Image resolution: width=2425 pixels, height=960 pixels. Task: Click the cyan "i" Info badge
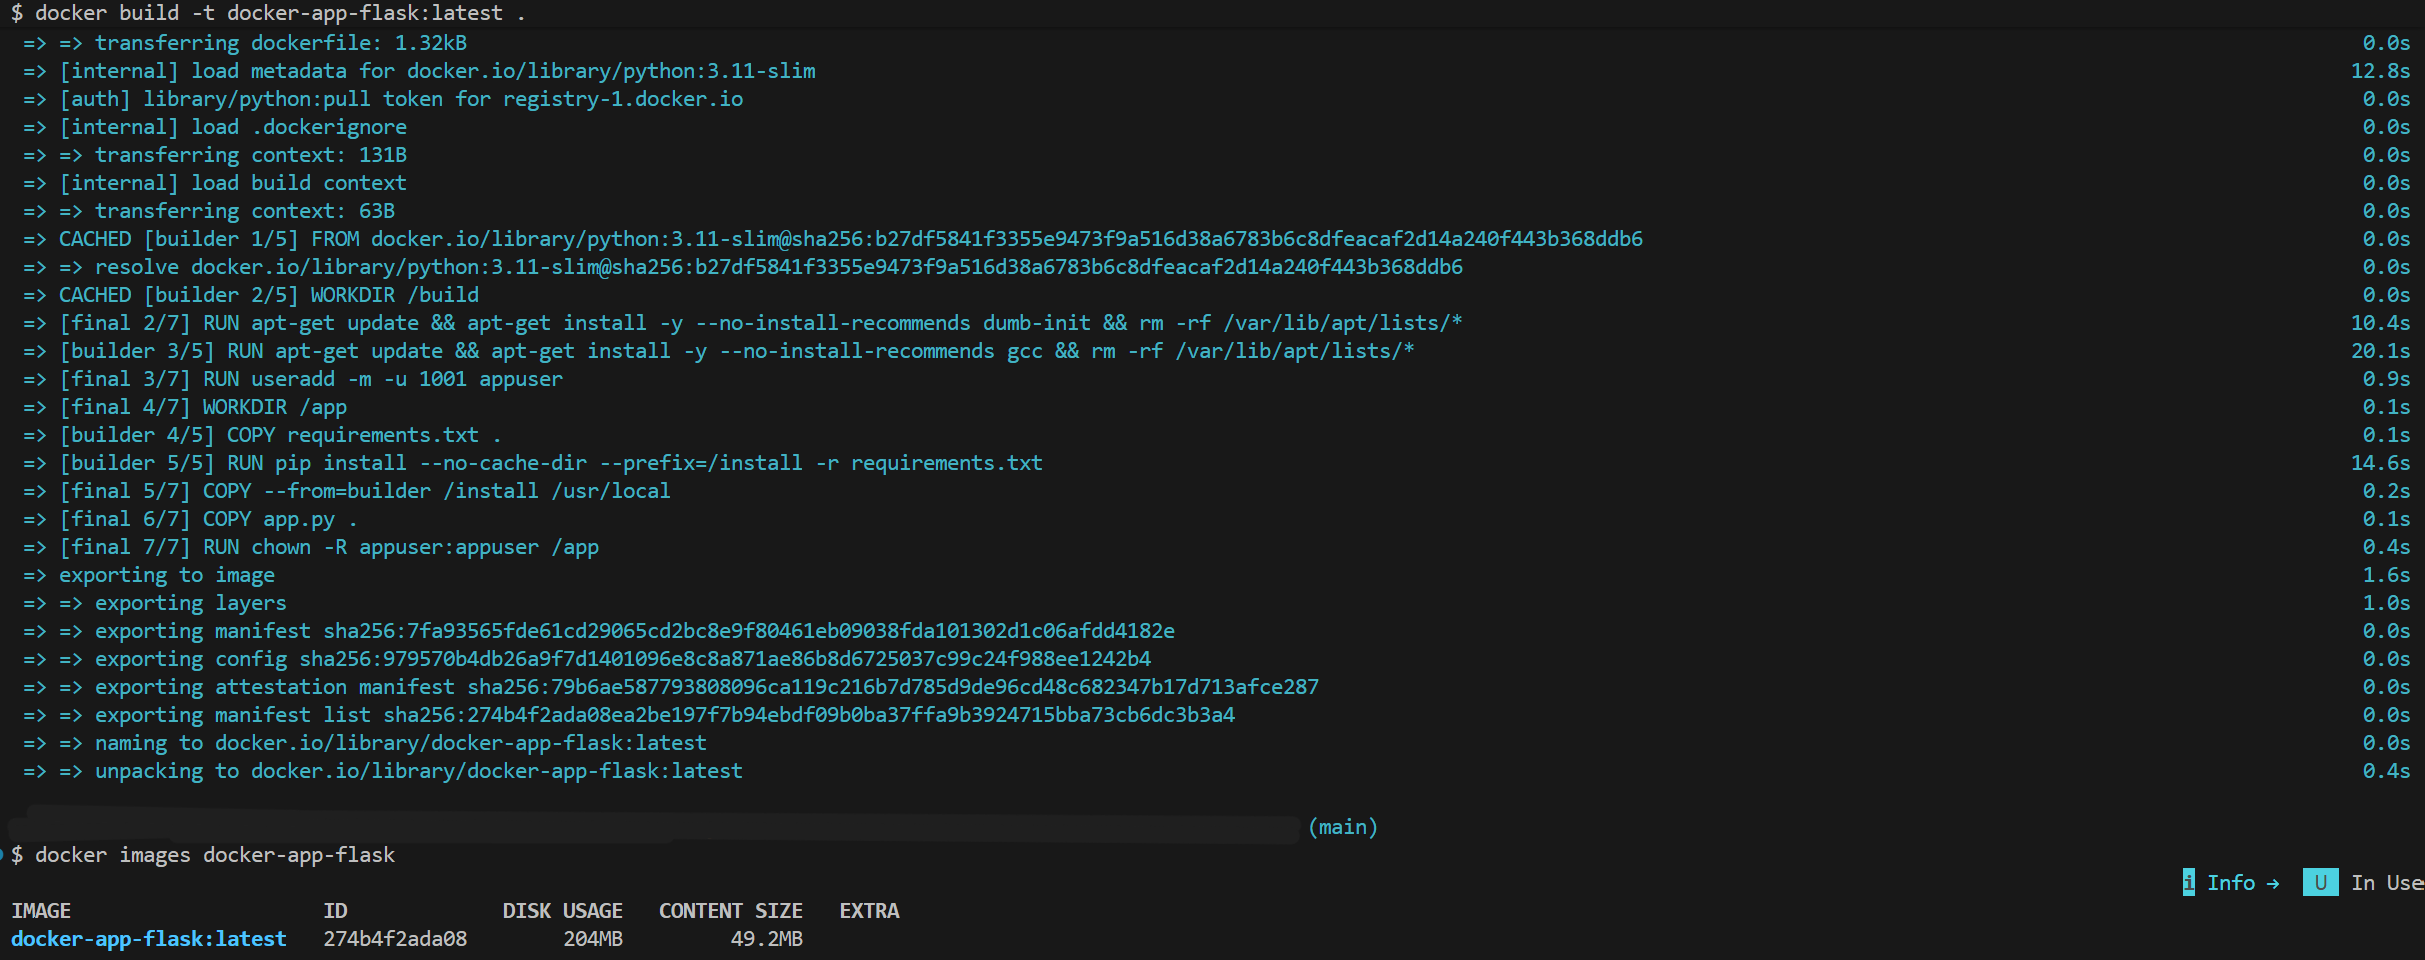(x=2189, y=882)
